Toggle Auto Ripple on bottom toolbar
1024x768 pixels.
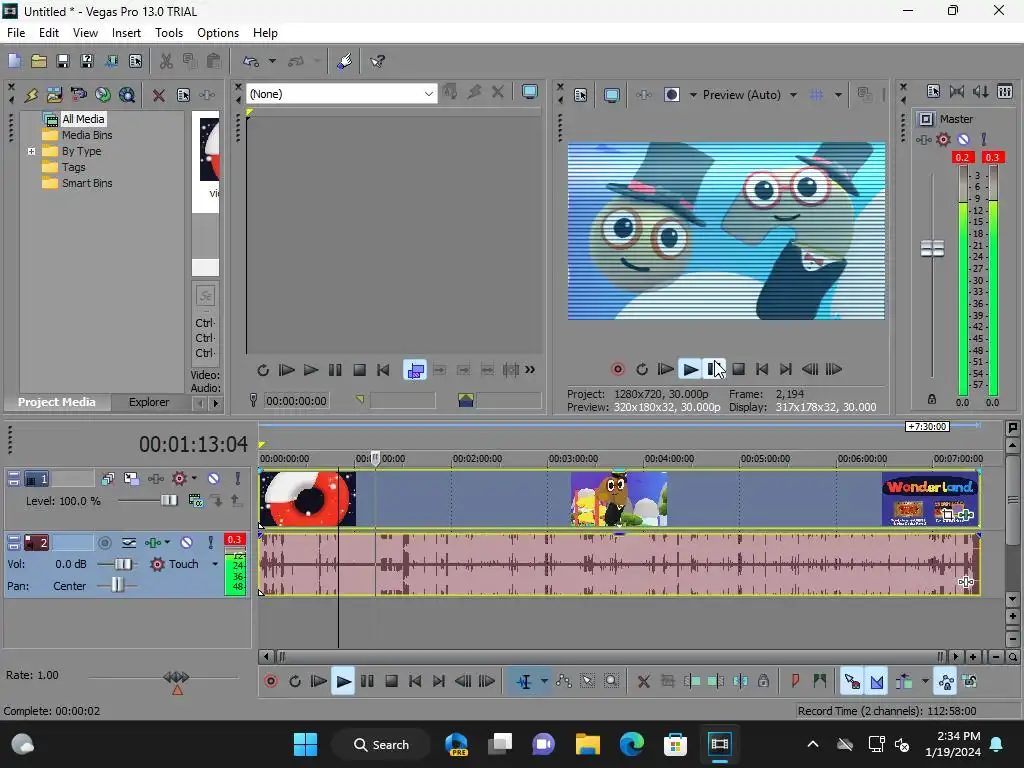(x=904, y=682)
